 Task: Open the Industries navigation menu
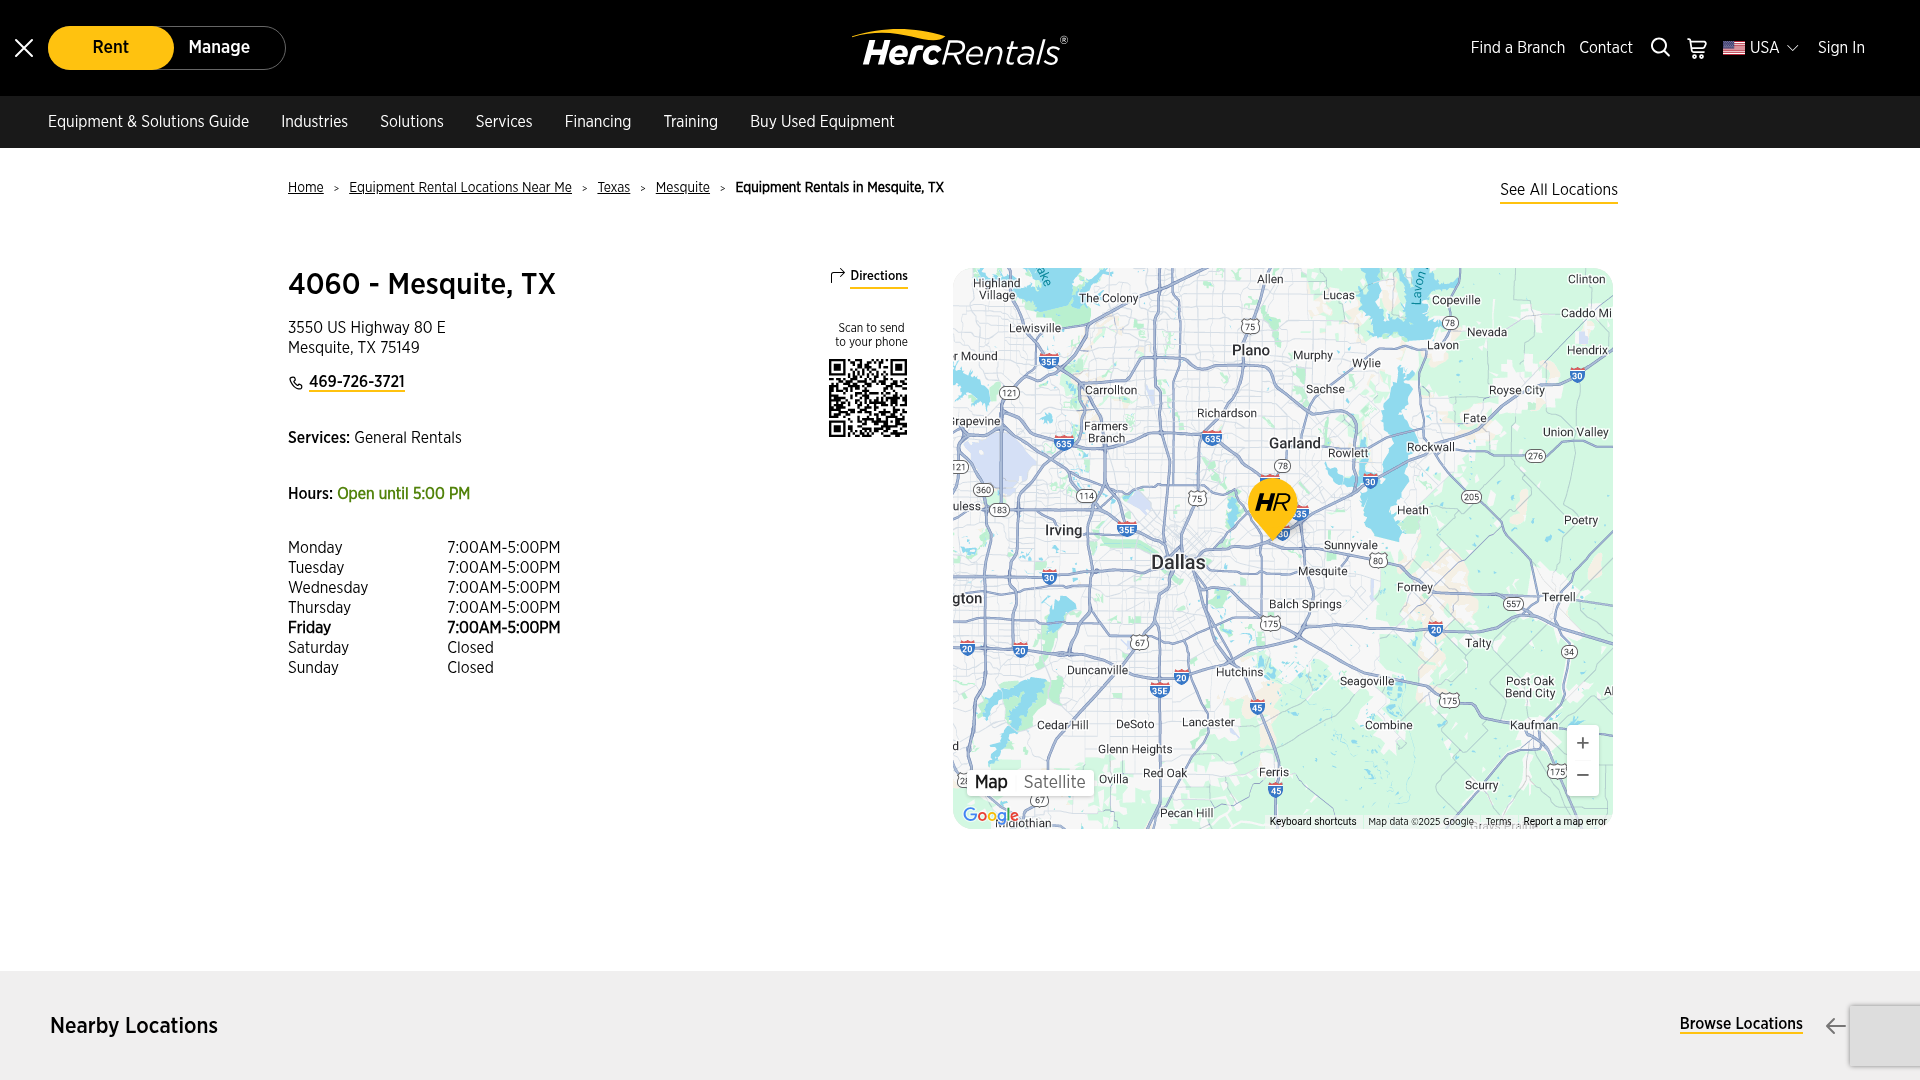(314, 122)
